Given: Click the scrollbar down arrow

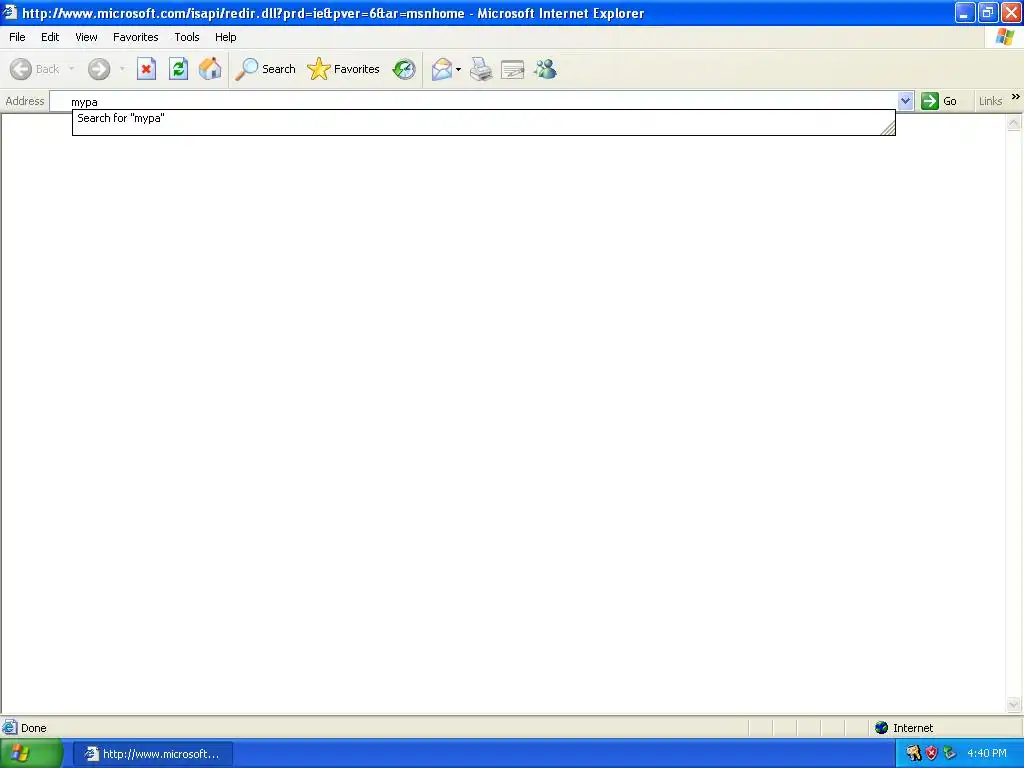Looking at the screenshot, I should pyautogui.click(x=1014, y=705).
